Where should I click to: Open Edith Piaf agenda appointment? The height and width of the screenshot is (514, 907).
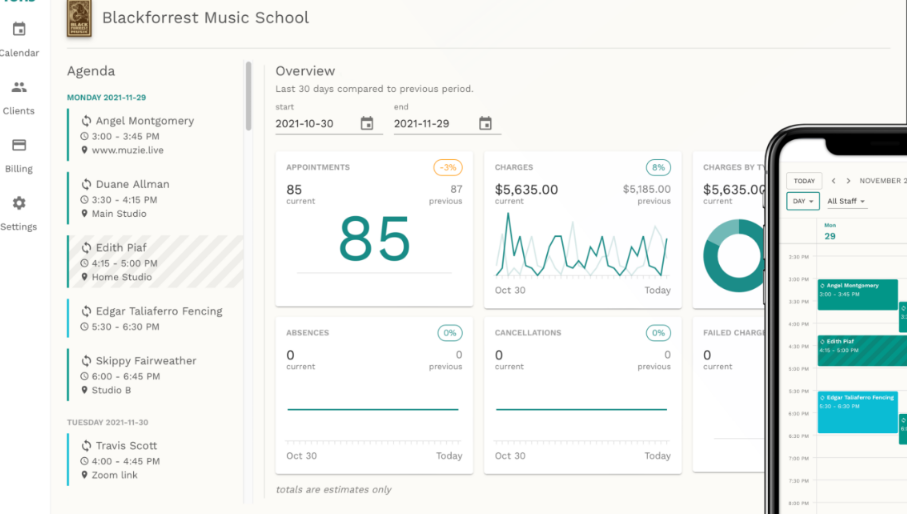(155, 261)
